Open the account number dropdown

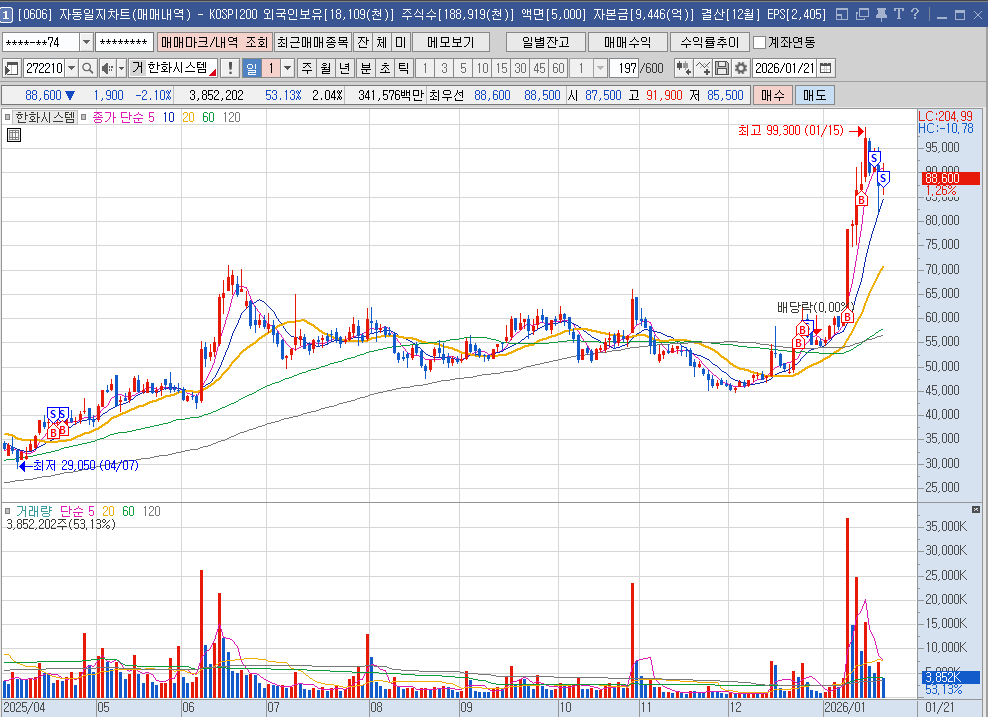point(85,42)
